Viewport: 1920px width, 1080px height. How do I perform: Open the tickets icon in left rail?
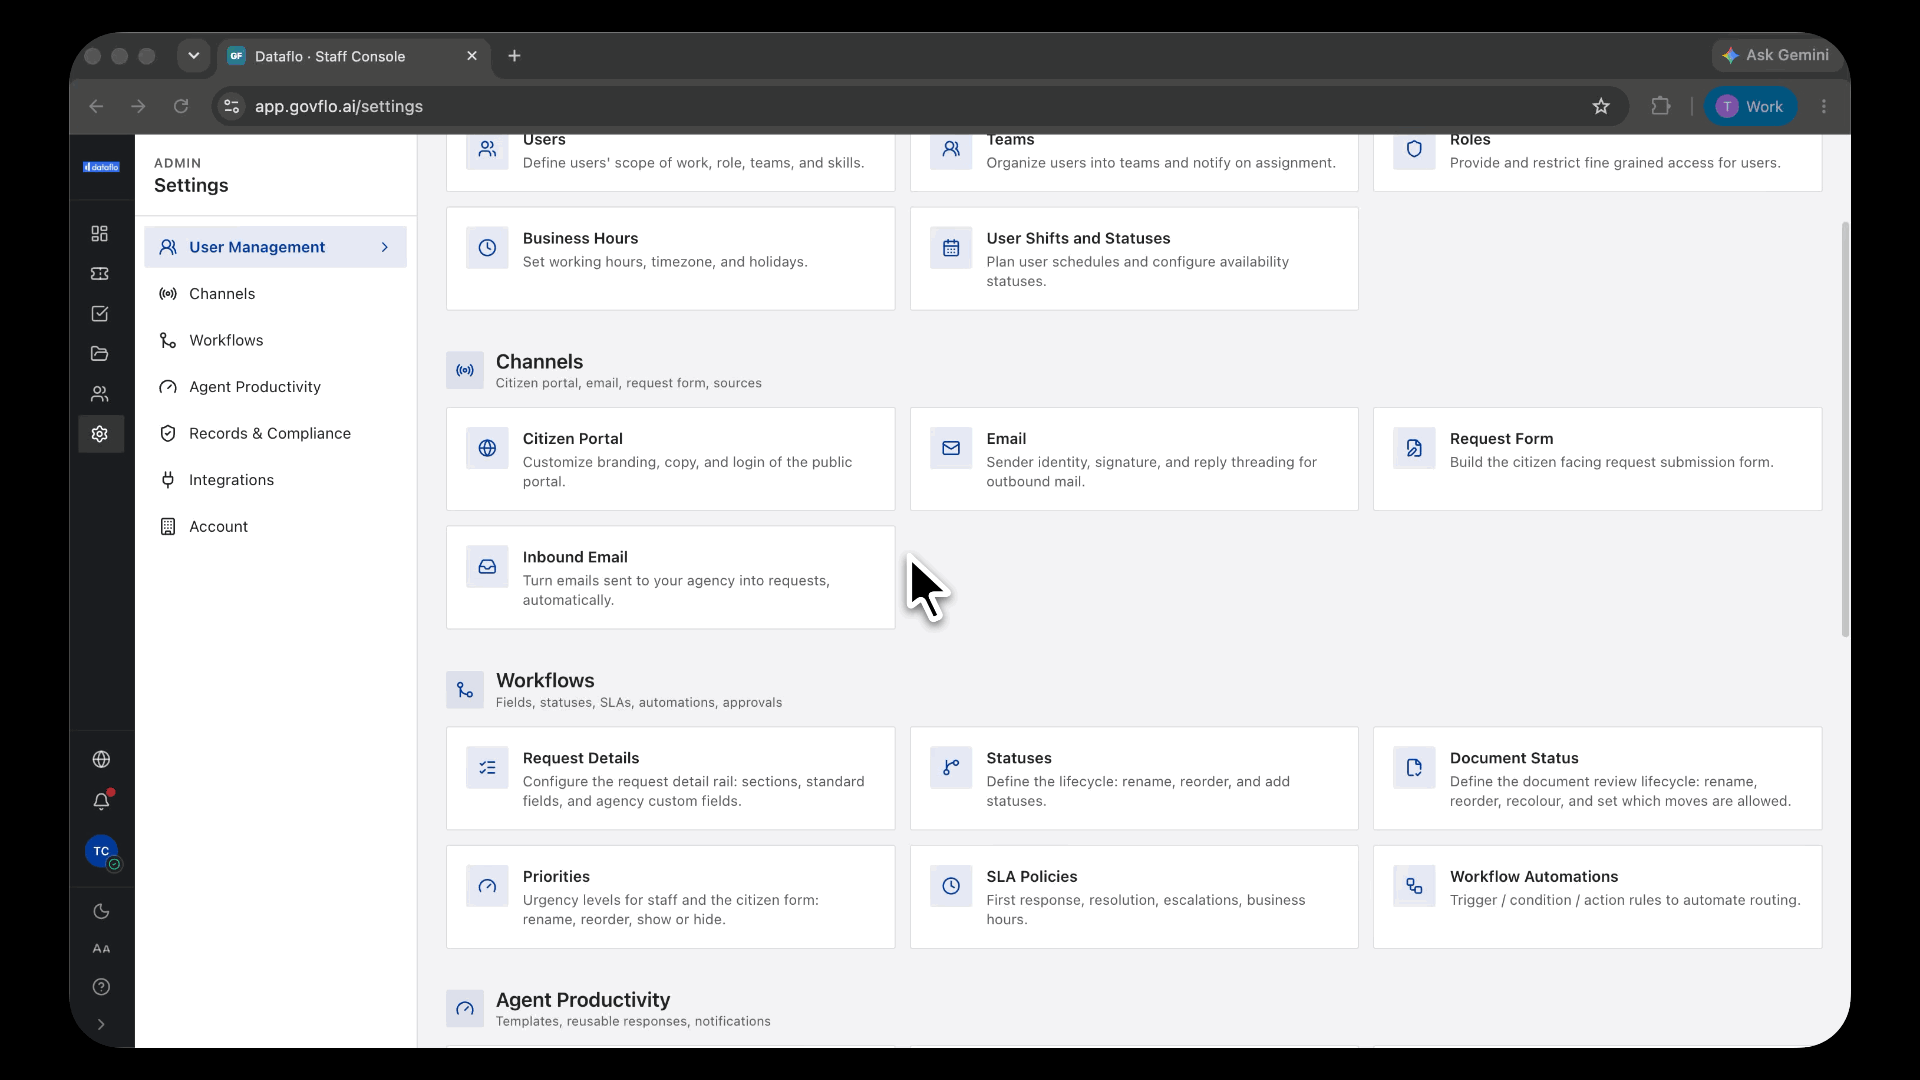tap(100, 273)
